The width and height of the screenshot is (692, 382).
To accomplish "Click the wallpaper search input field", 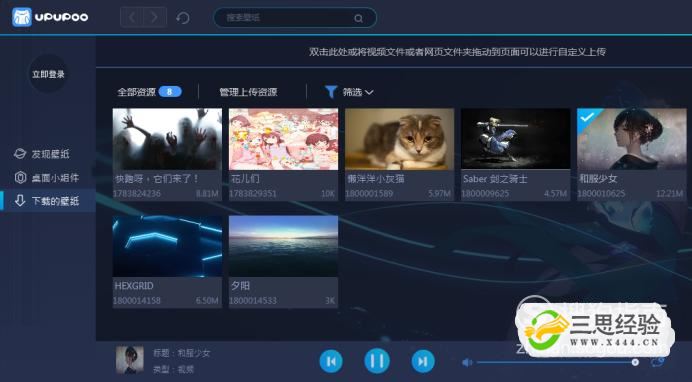I will [x=295, y=18].
